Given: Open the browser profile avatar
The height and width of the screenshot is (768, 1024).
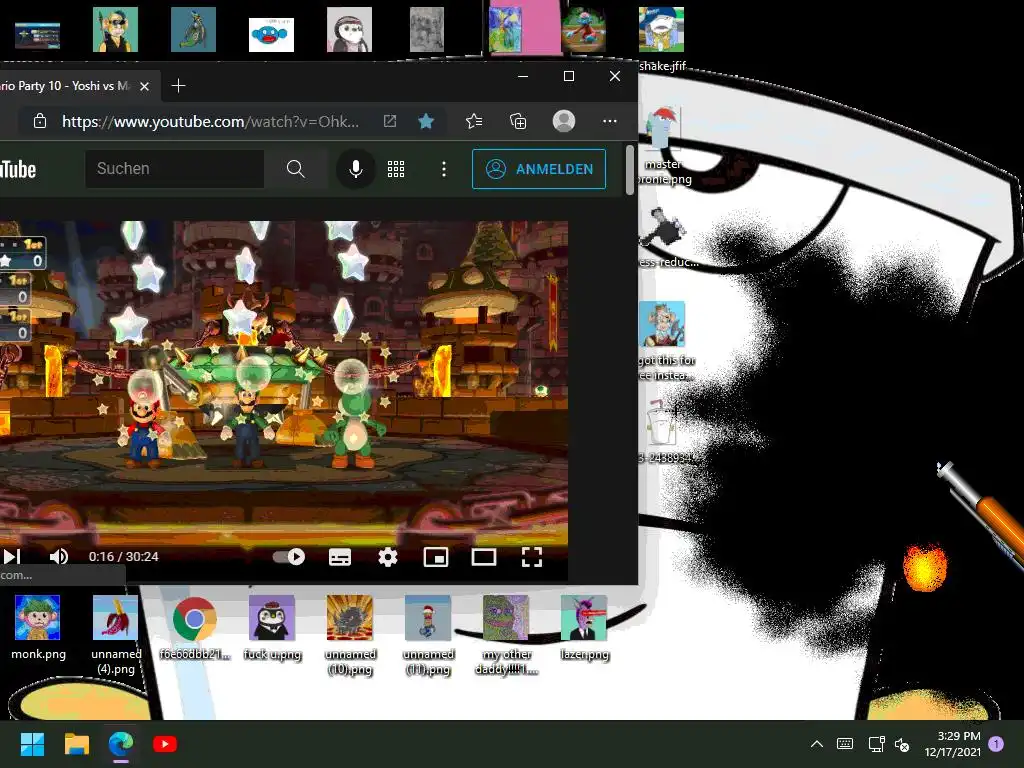Looking at the screenshot, I should coord(564,121).
